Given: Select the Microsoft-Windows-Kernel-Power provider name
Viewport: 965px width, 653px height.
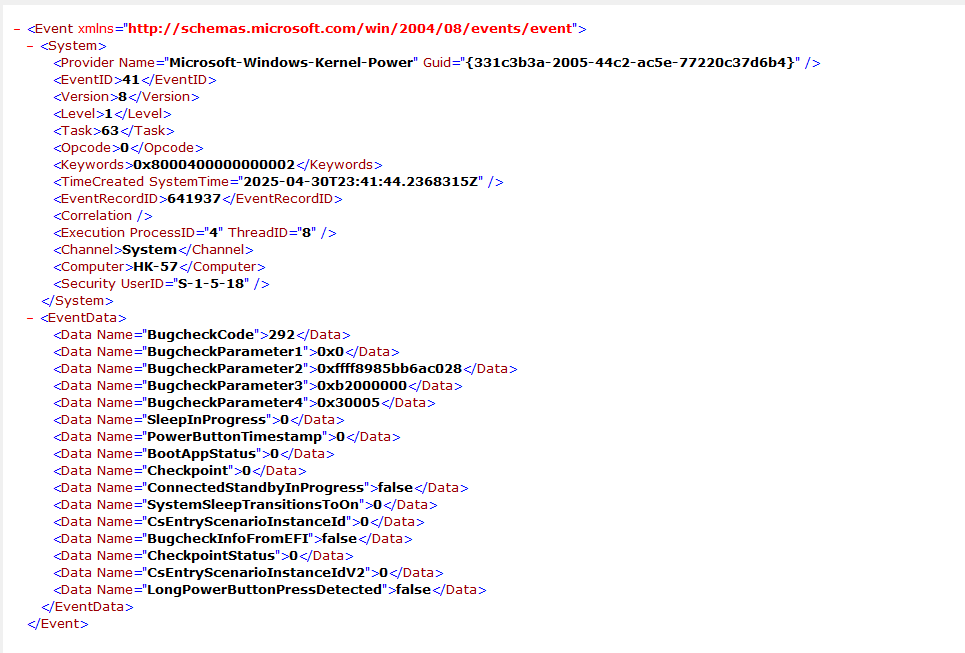Looking at the screenshot, I should point(291,63).
